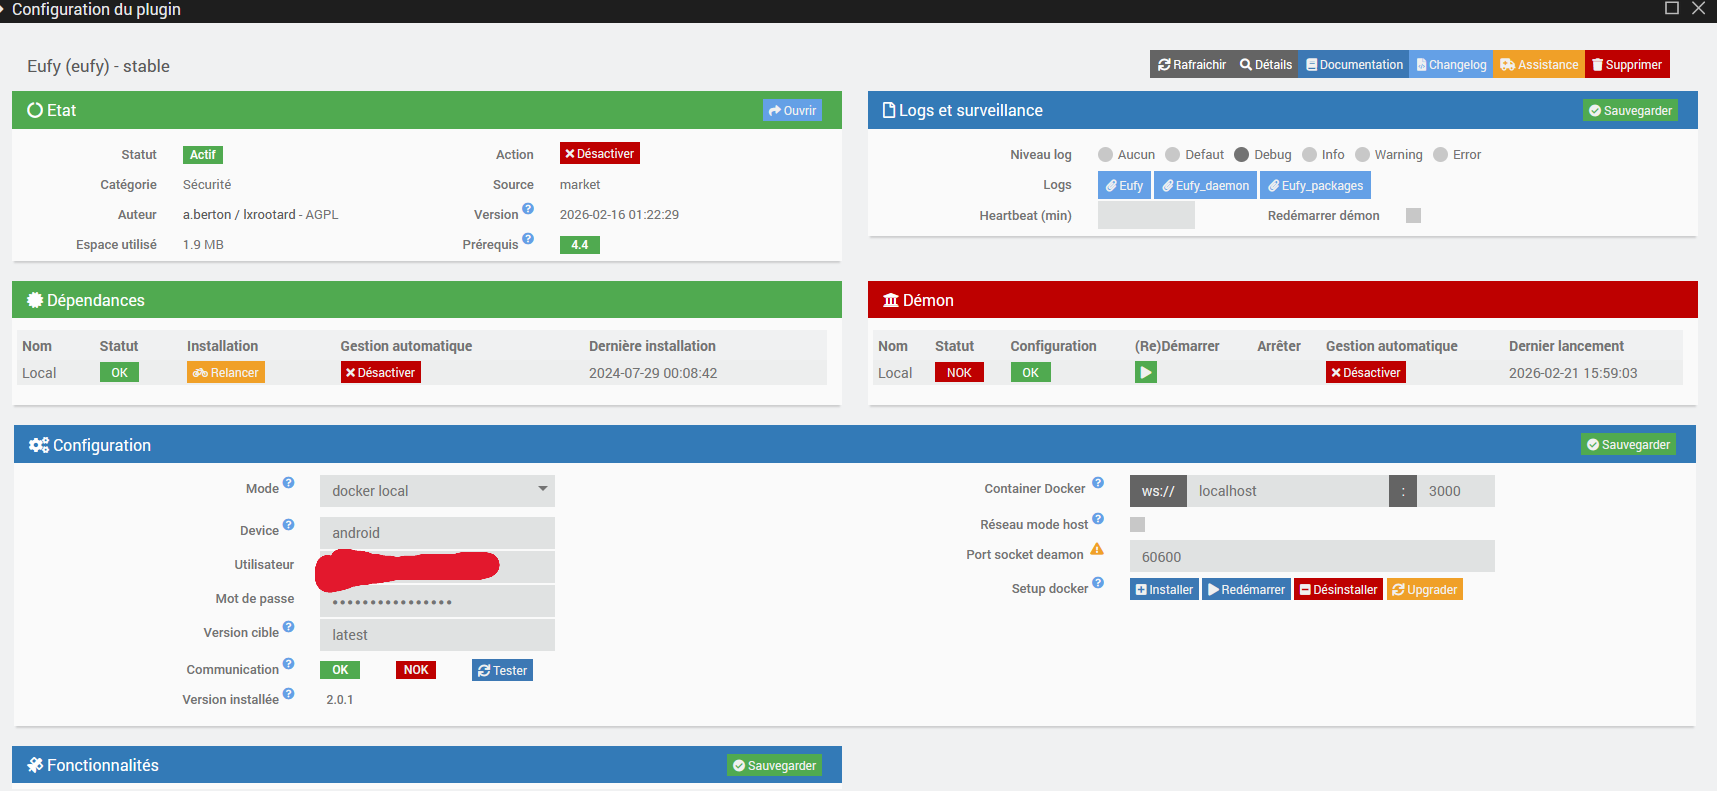Viewport: 1717px width, 791px height.
Task: Open the Assistance page
Action: coord(1539,65)
